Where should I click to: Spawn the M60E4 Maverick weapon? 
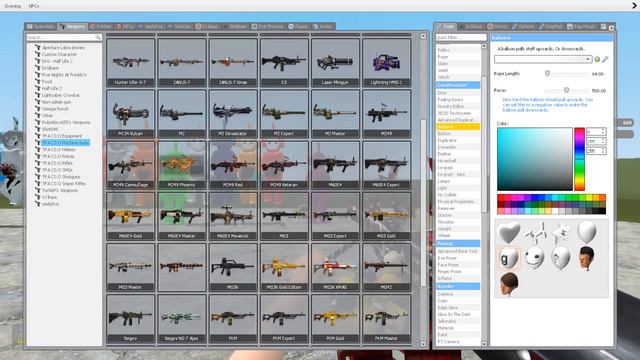pyautogui.click(x=233, y=216)
